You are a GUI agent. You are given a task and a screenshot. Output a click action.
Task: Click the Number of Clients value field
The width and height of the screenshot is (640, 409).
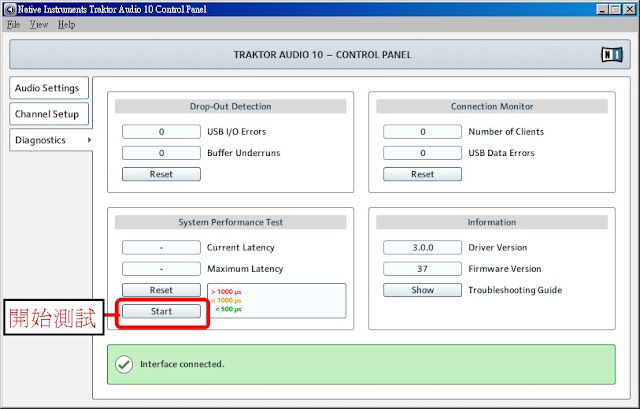pos(422,131)
